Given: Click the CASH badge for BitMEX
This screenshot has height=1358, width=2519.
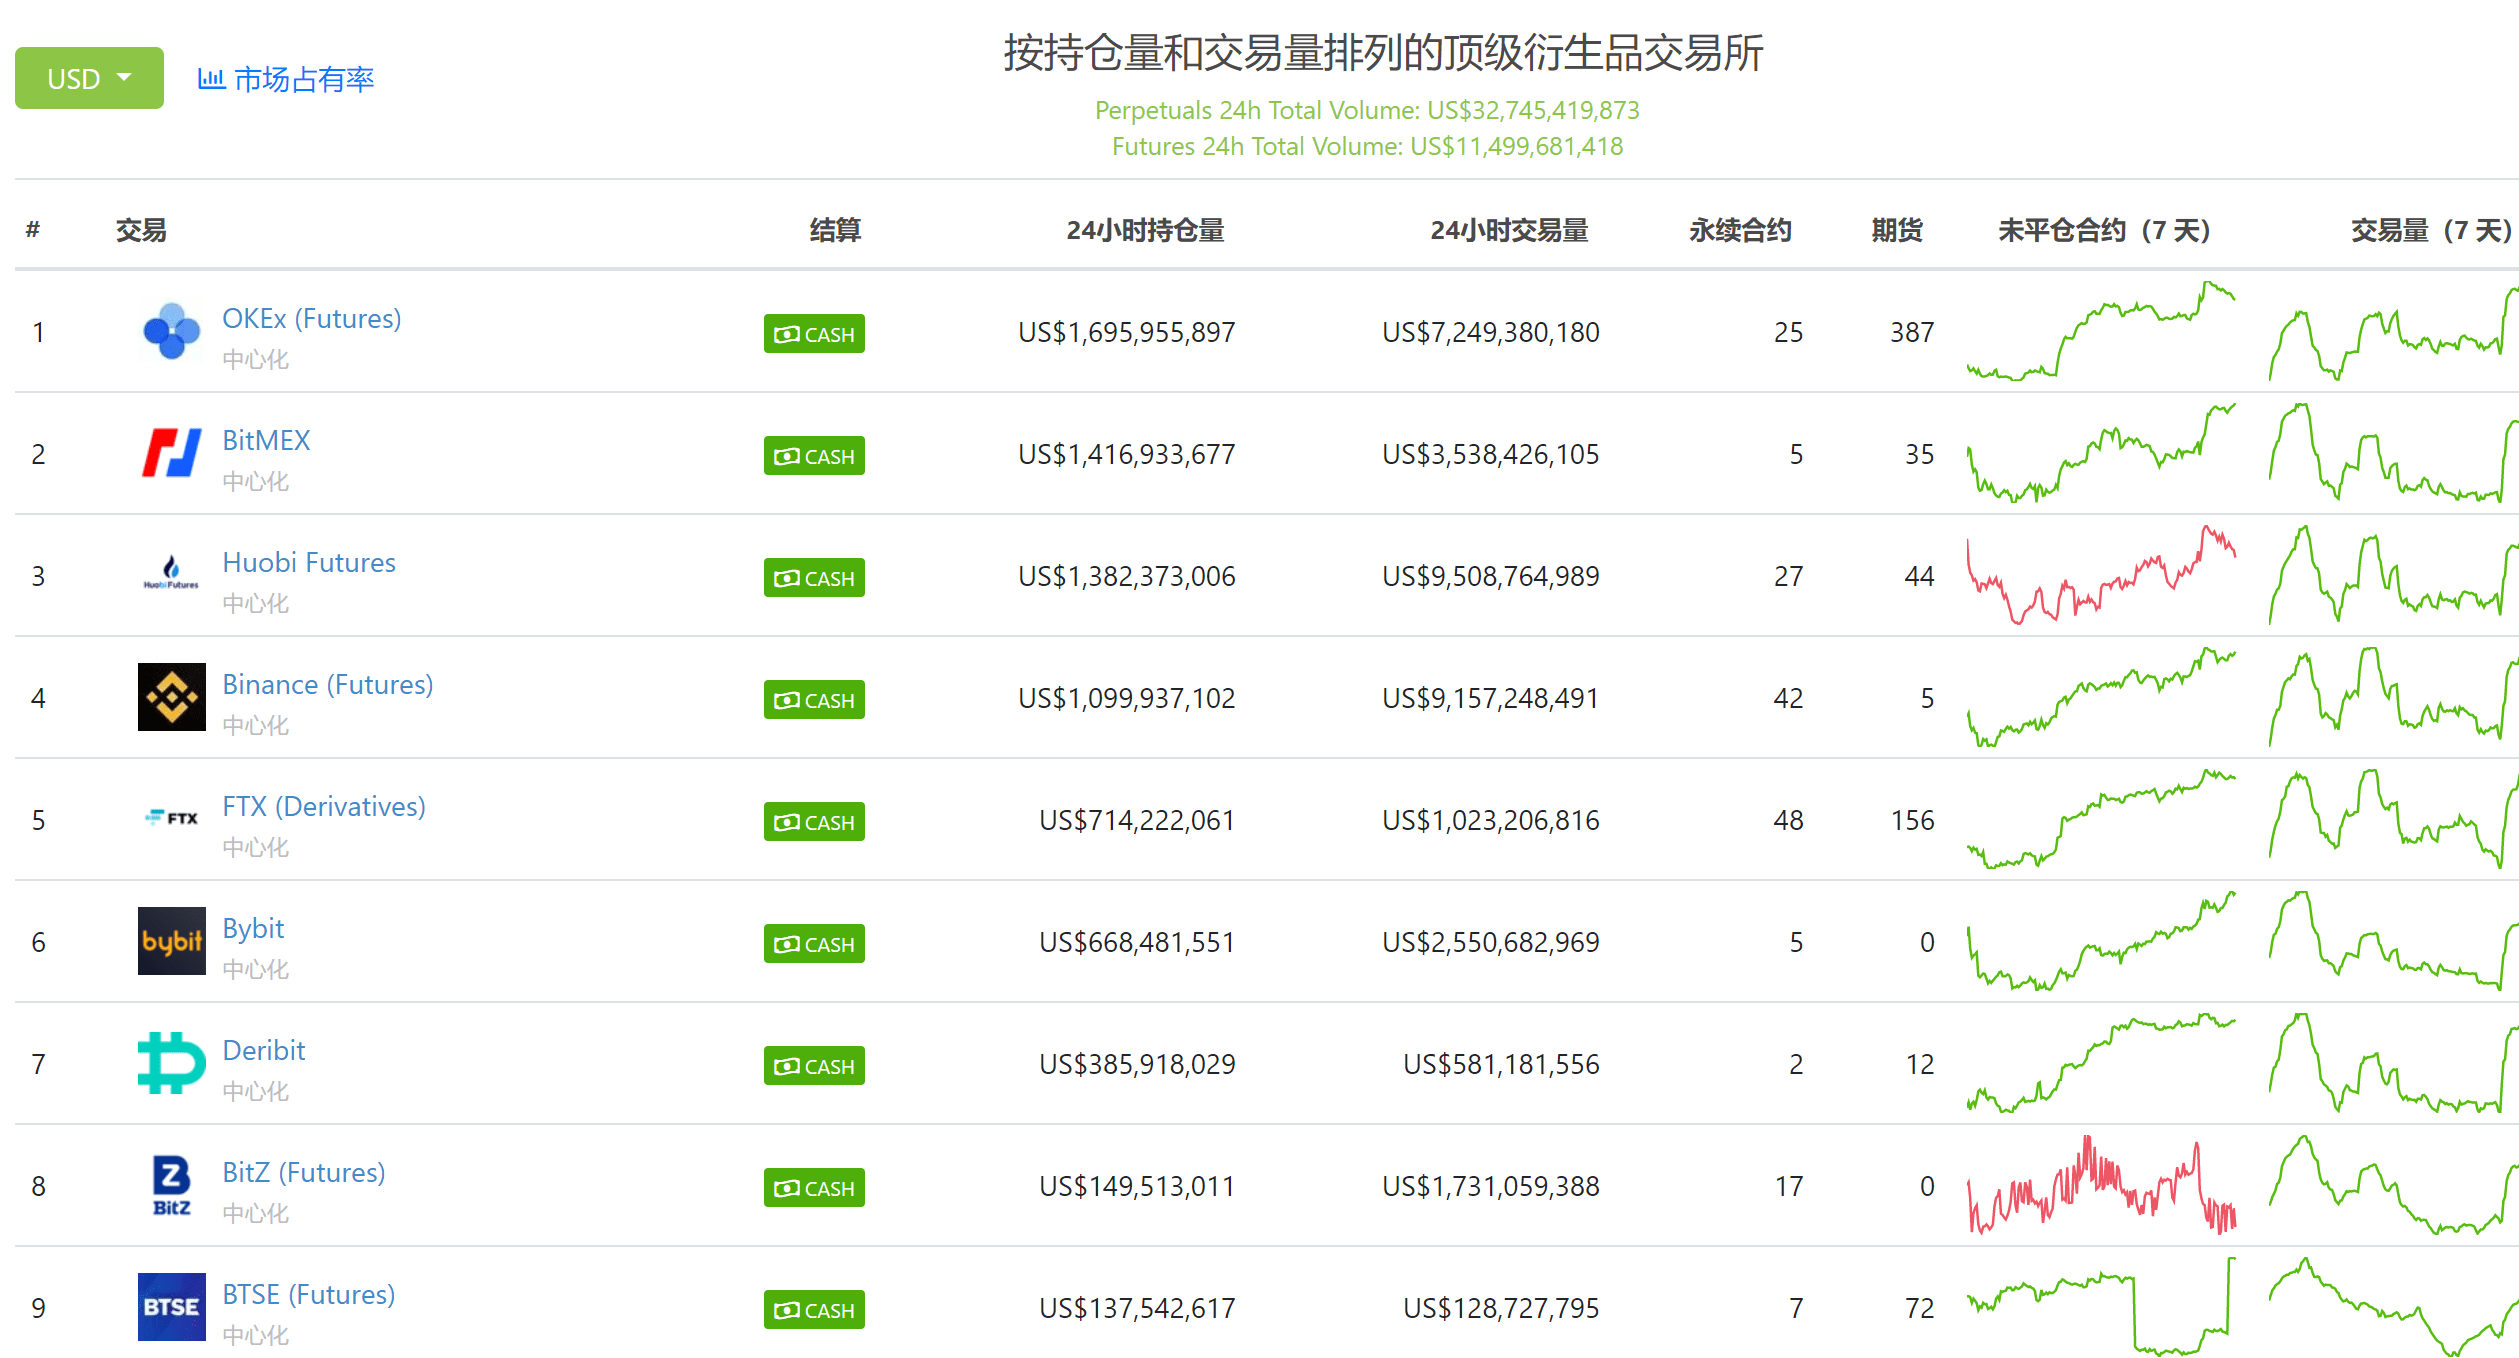Looking at the screenshot, I should pyautogui.click(x=813, y=456).
